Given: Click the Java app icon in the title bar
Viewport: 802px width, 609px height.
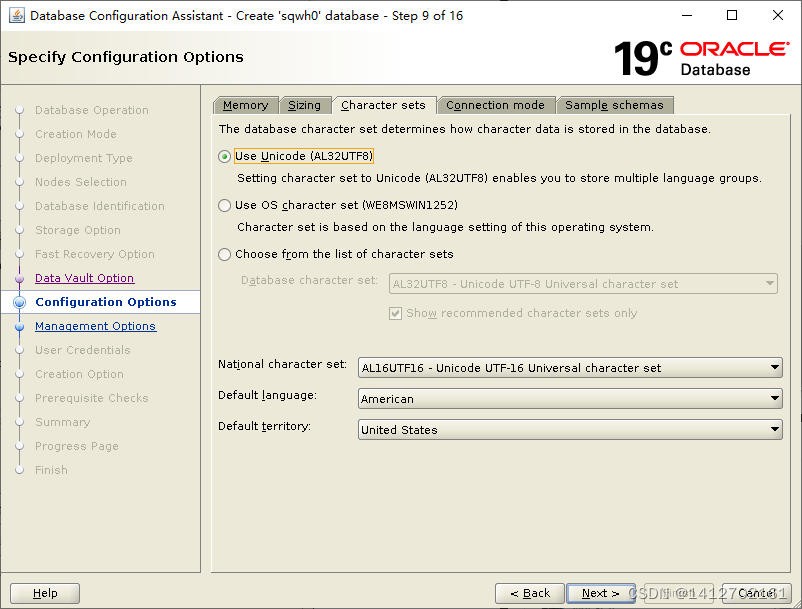Looking at the screenshot, I should [16, 15].
